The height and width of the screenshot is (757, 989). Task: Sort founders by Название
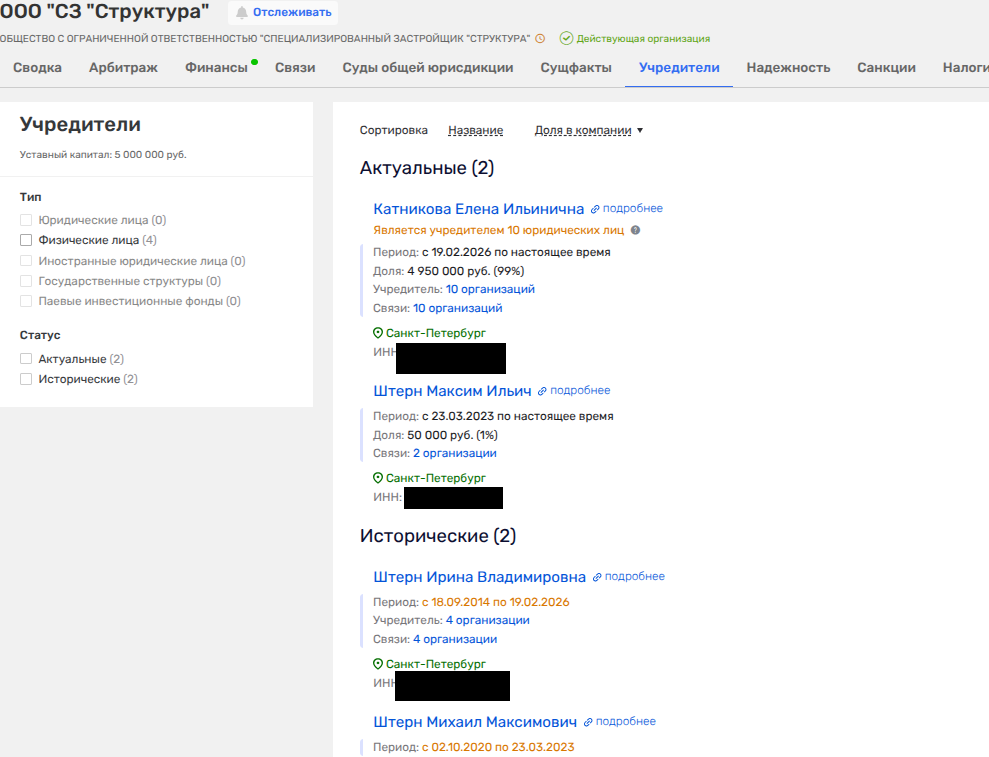tap(475, 130)
